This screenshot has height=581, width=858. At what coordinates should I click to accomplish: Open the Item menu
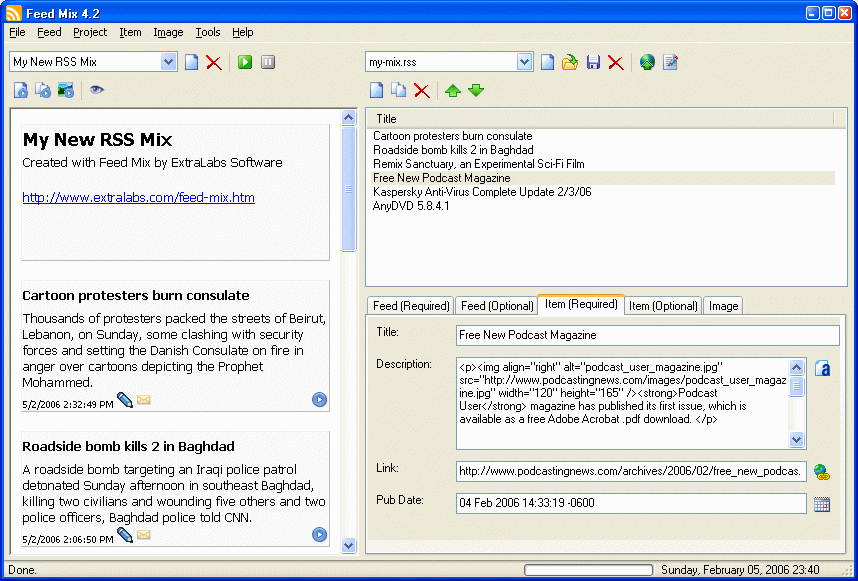tap(130, 32)
